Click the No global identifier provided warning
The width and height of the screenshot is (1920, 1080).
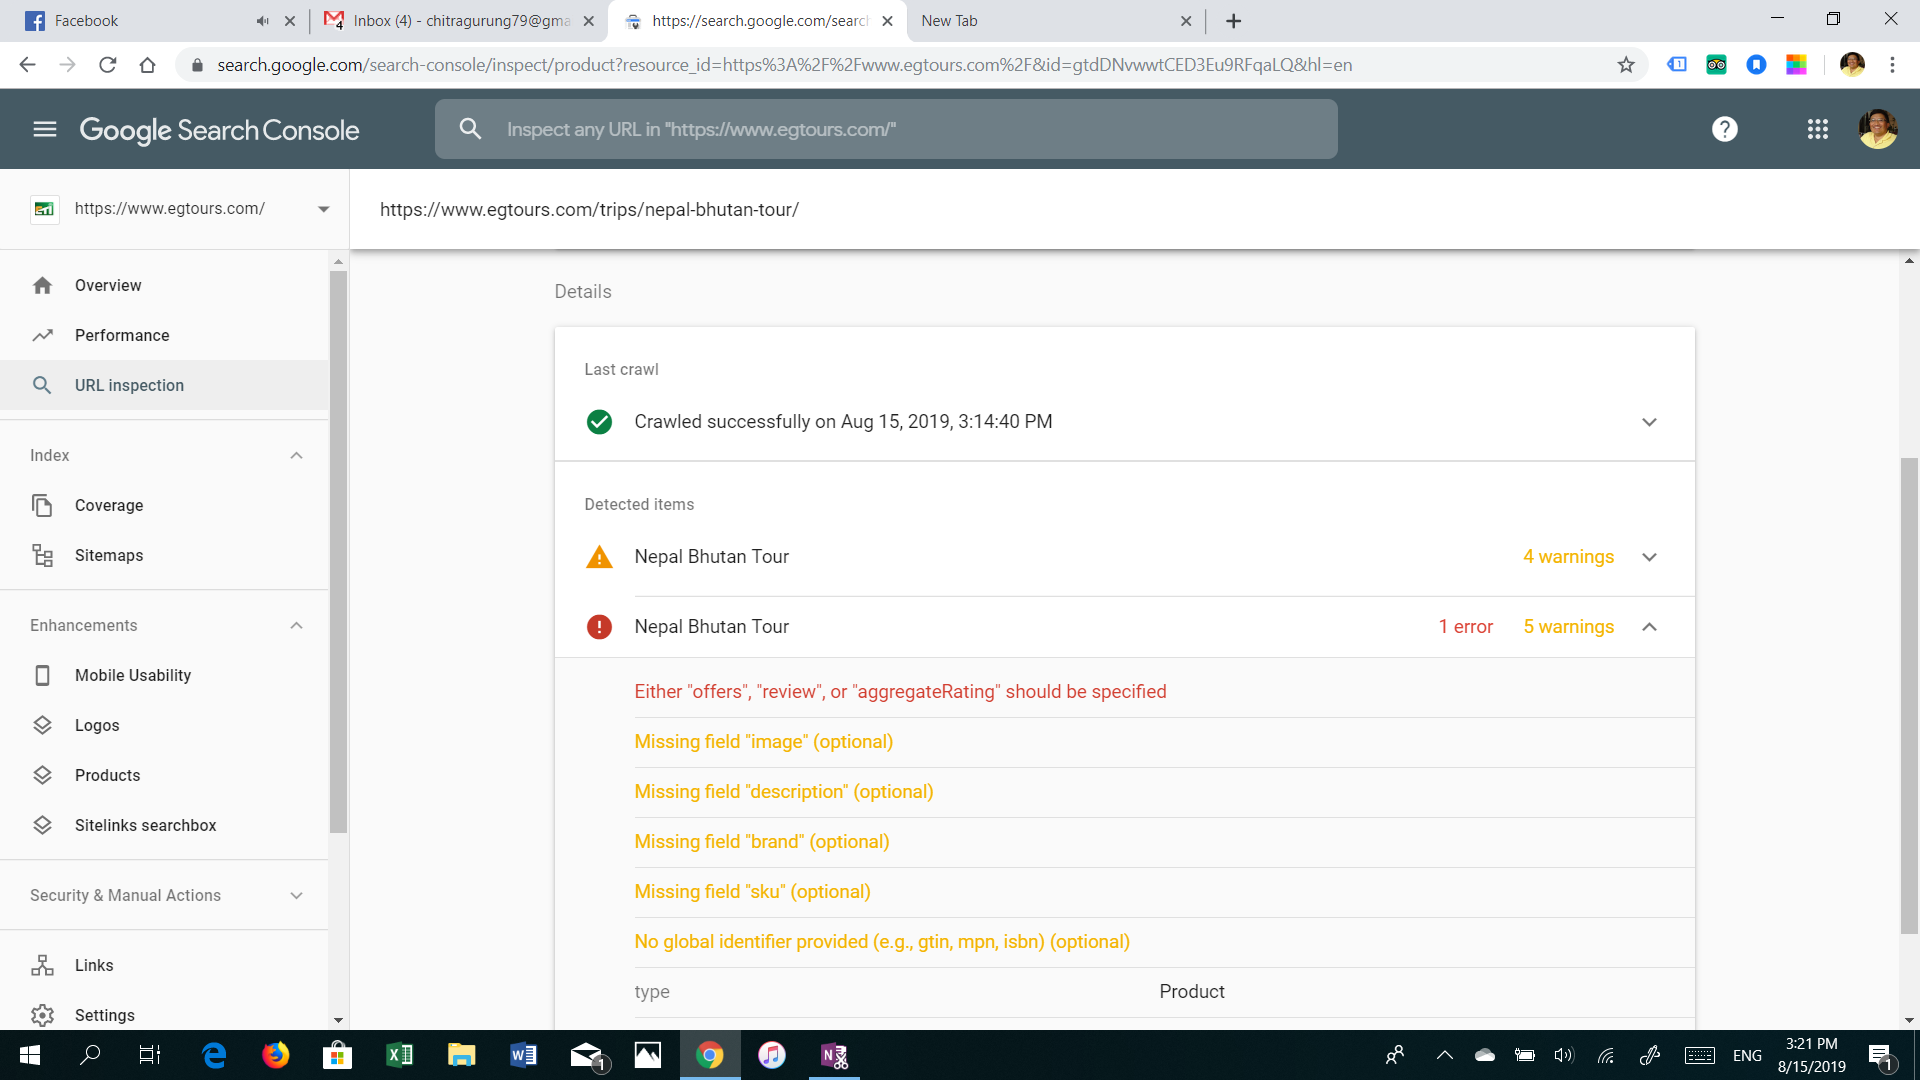[882, 942]
